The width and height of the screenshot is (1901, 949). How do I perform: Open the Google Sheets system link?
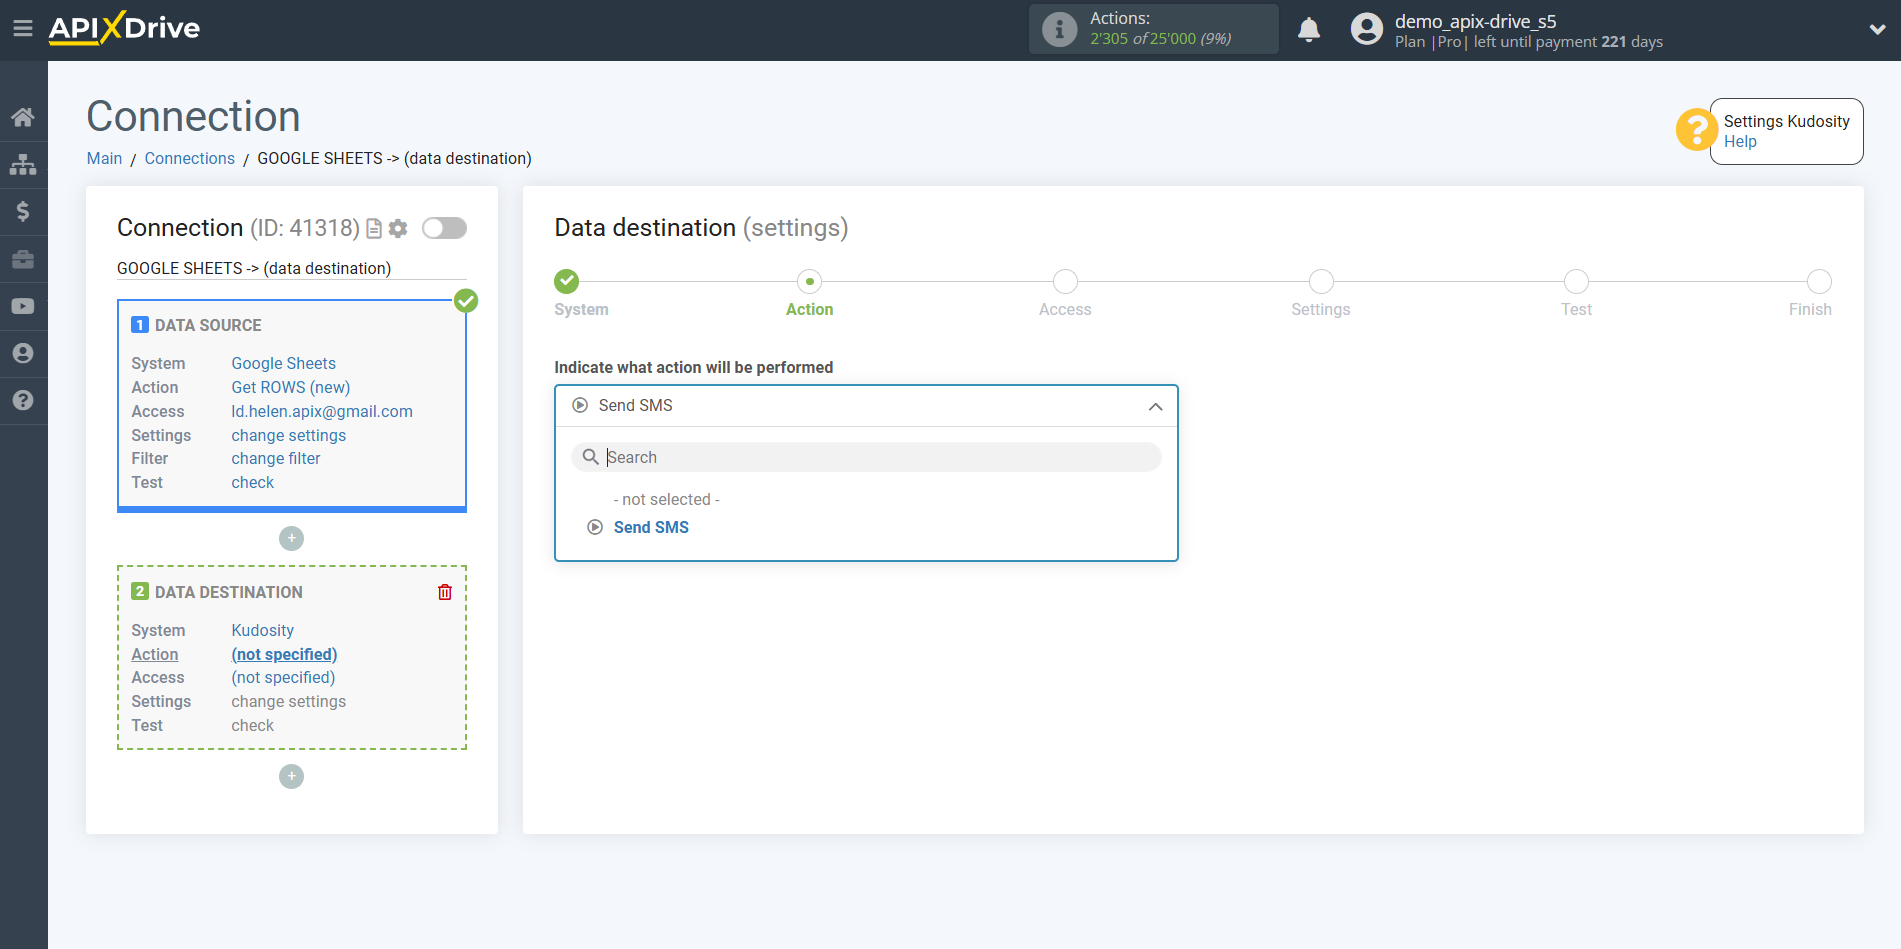tap(283, 364)
